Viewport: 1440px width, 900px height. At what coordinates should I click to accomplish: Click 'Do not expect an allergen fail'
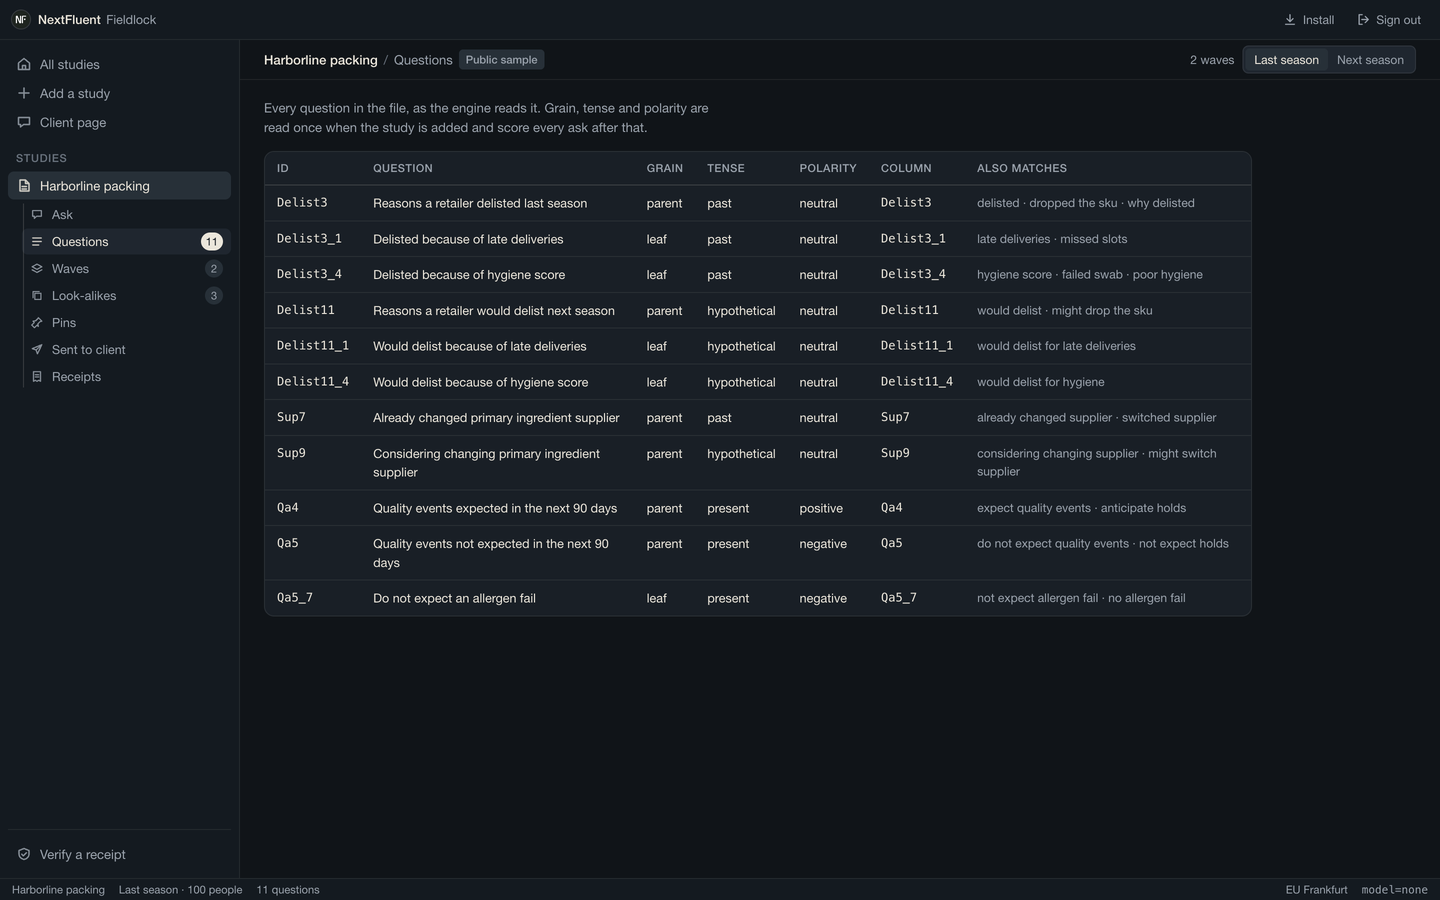coord(454,599)
